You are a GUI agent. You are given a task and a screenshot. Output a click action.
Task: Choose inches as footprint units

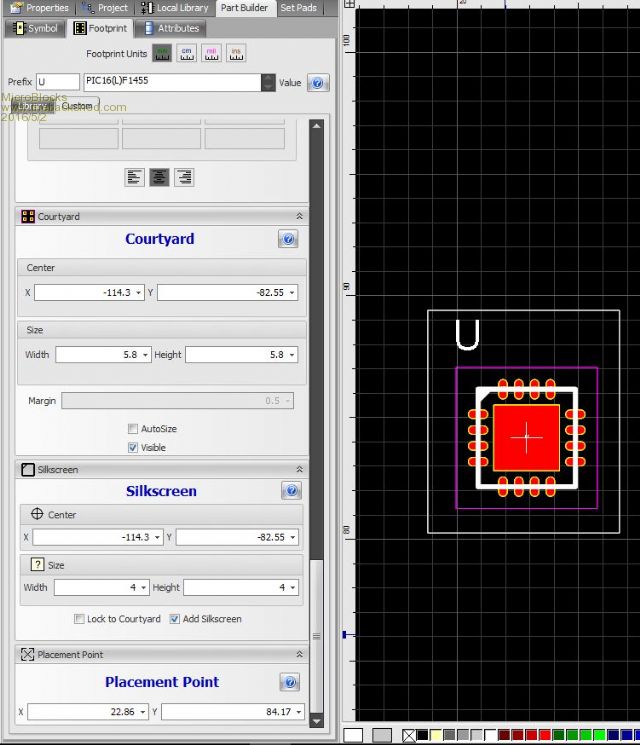[x=236, y=53]
